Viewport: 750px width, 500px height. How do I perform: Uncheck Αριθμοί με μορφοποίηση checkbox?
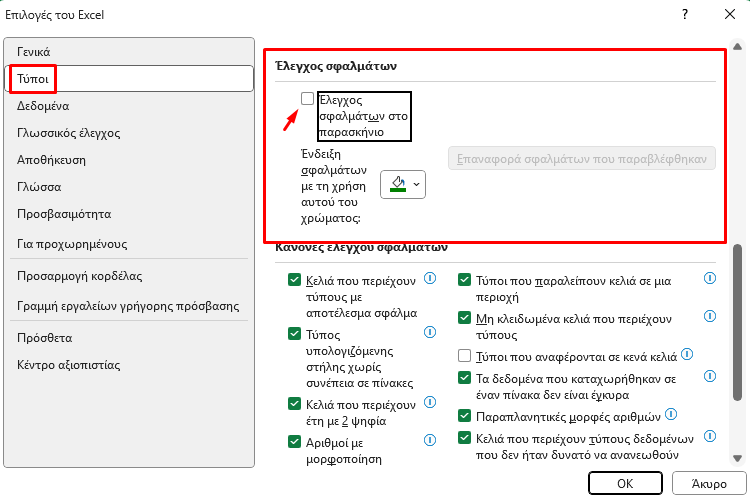[x=294, y=442]
